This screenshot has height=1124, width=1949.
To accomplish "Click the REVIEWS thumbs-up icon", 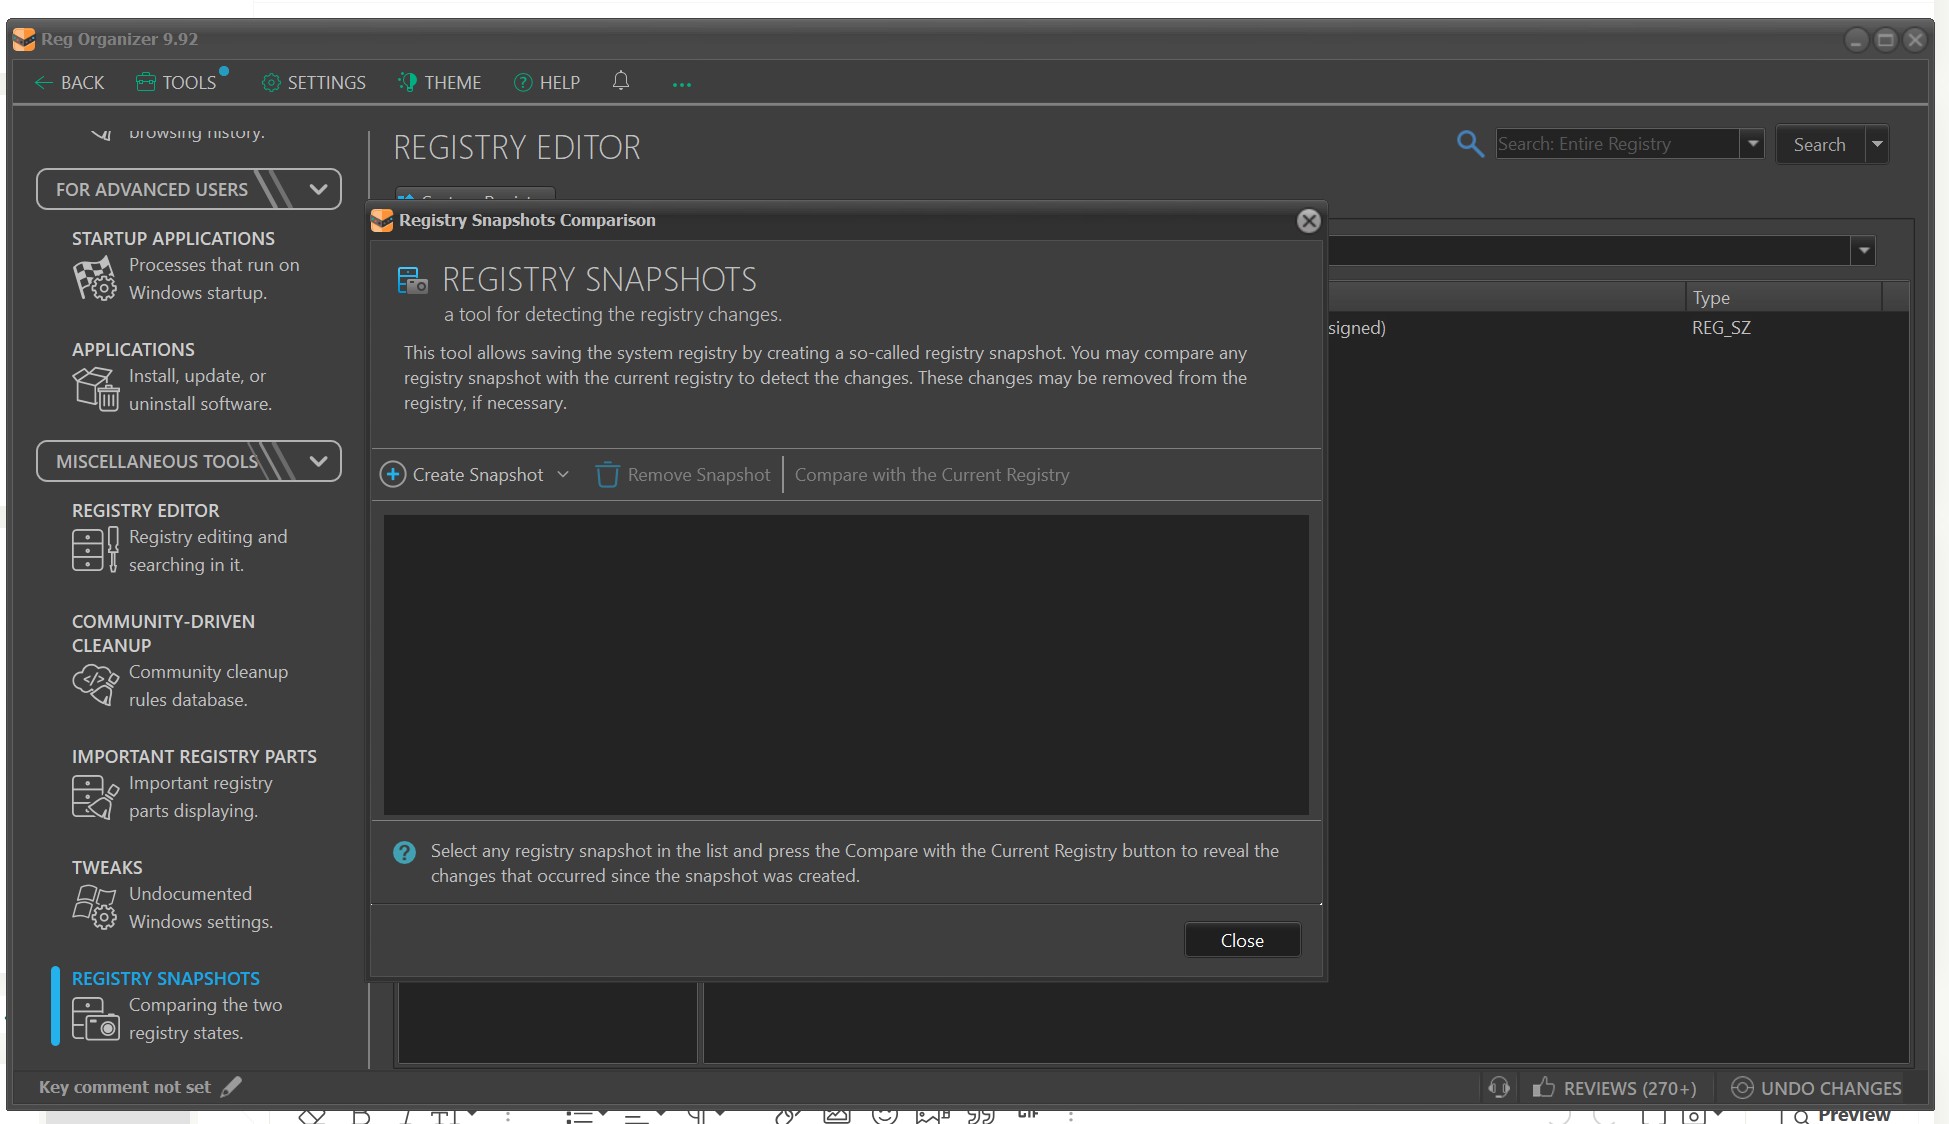I will [x=1543, y=1087].
